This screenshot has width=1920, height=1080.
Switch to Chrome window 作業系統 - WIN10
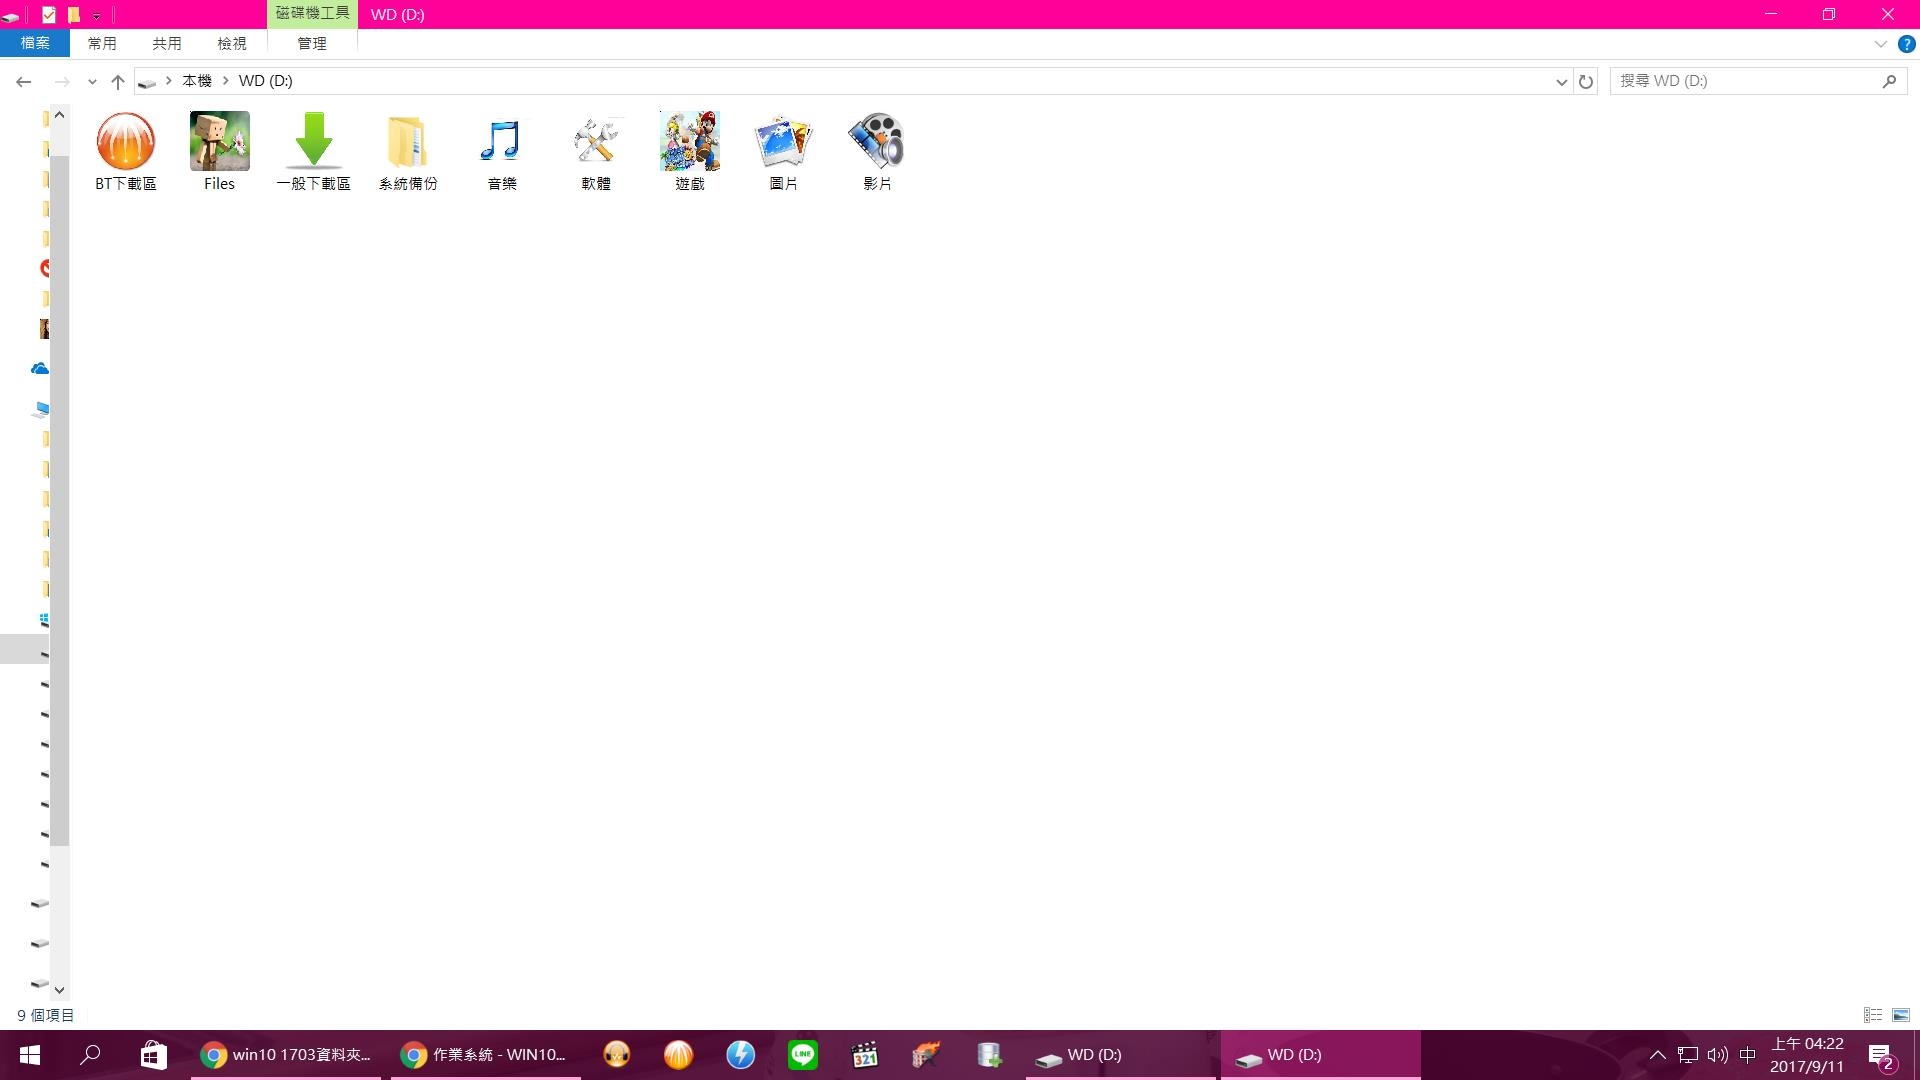[486, 1055]
